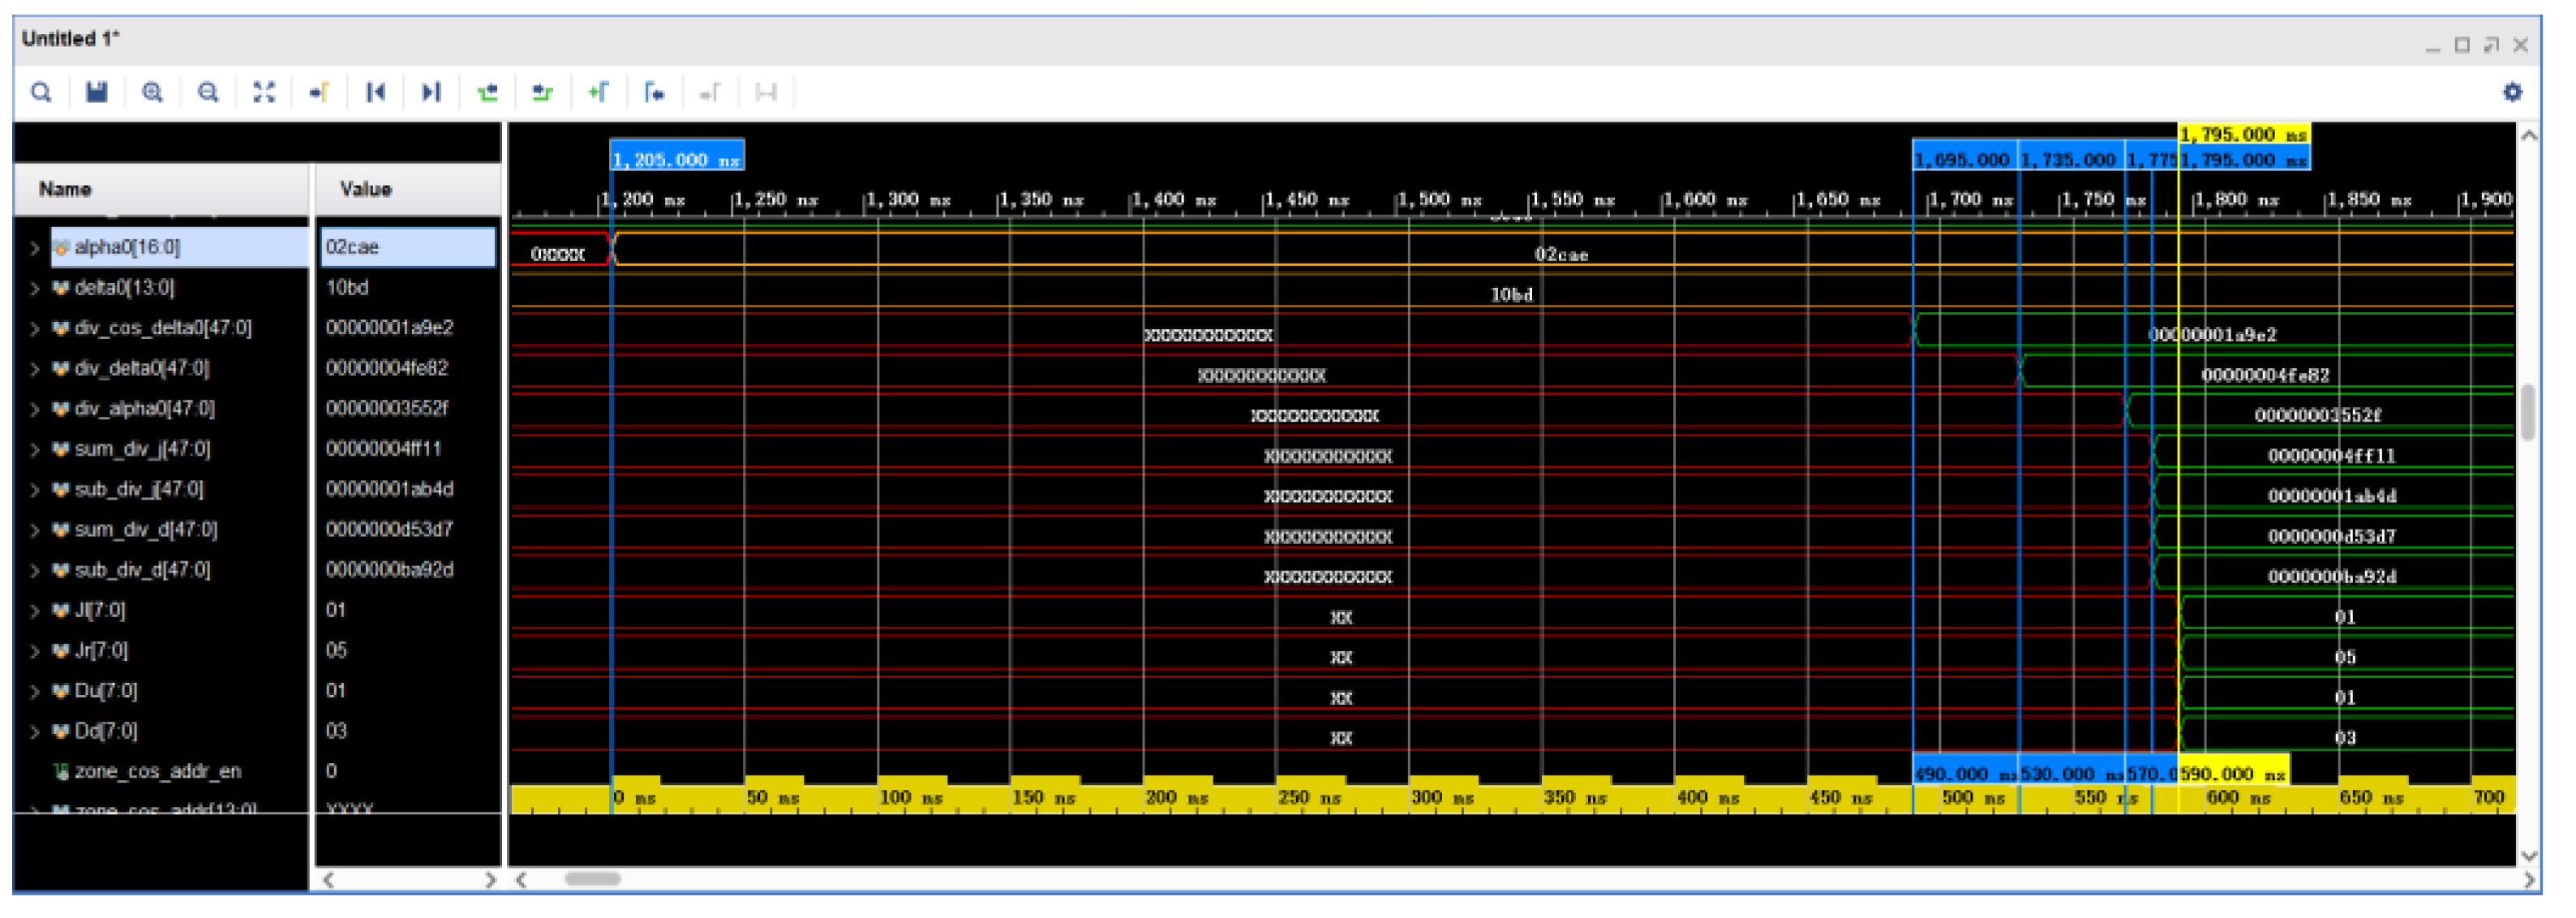
Task: Open waveform settings with the gear icon
Action: click(x=2511, y=93)
